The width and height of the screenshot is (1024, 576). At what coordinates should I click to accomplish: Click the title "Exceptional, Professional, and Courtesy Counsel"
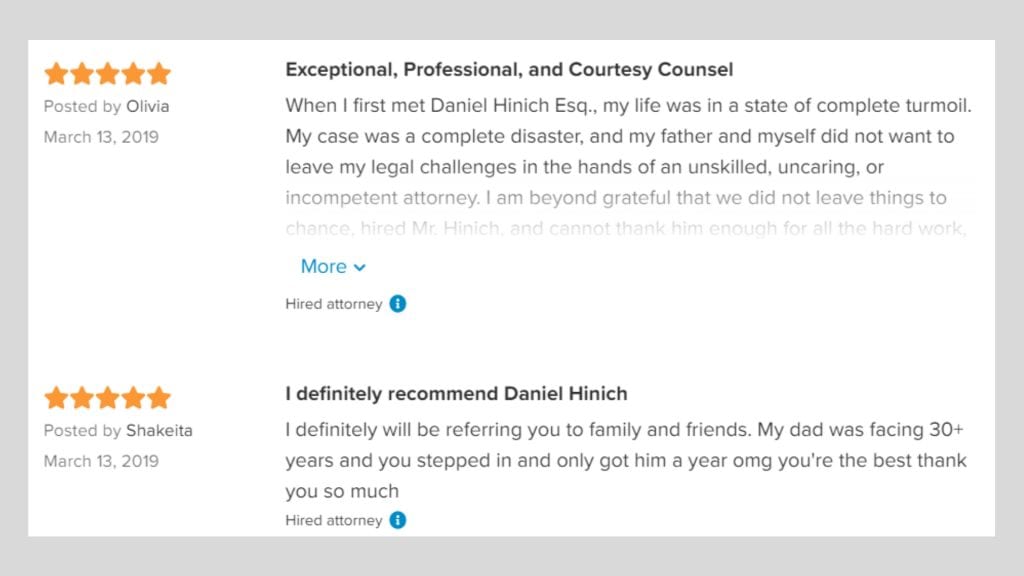[509, 70]
